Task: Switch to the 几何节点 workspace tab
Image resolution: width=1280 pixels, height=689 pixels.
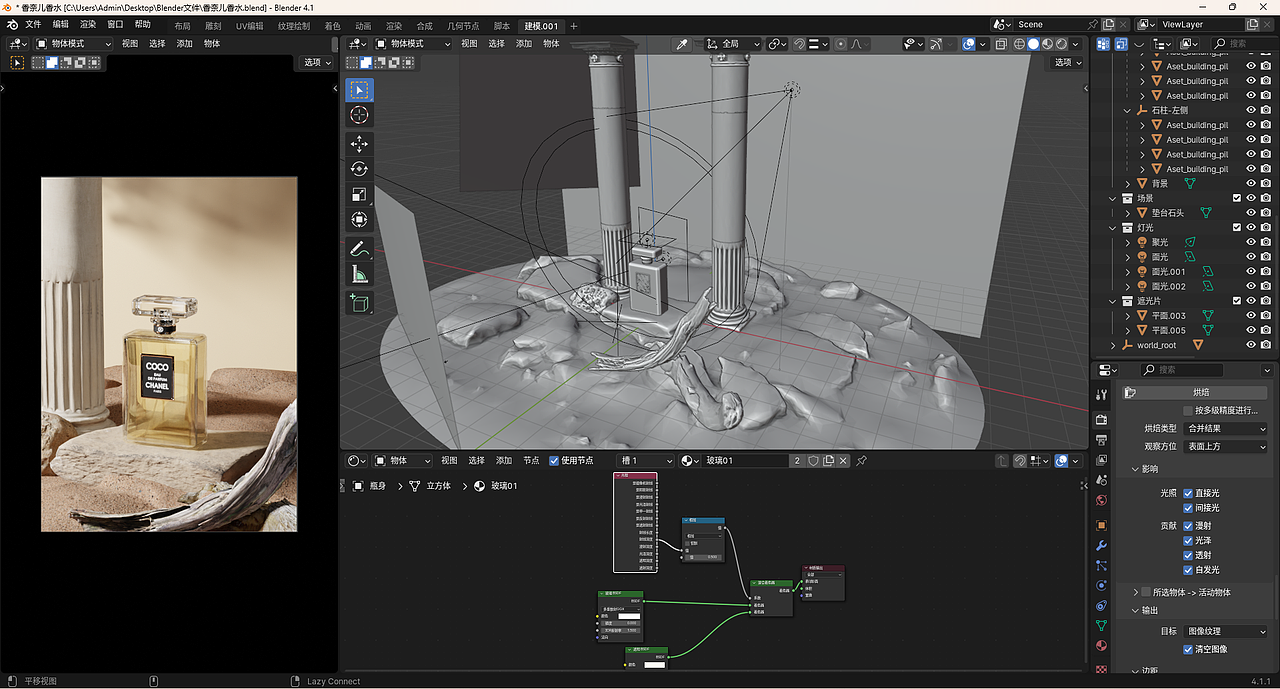Action: tap(464, 26)
